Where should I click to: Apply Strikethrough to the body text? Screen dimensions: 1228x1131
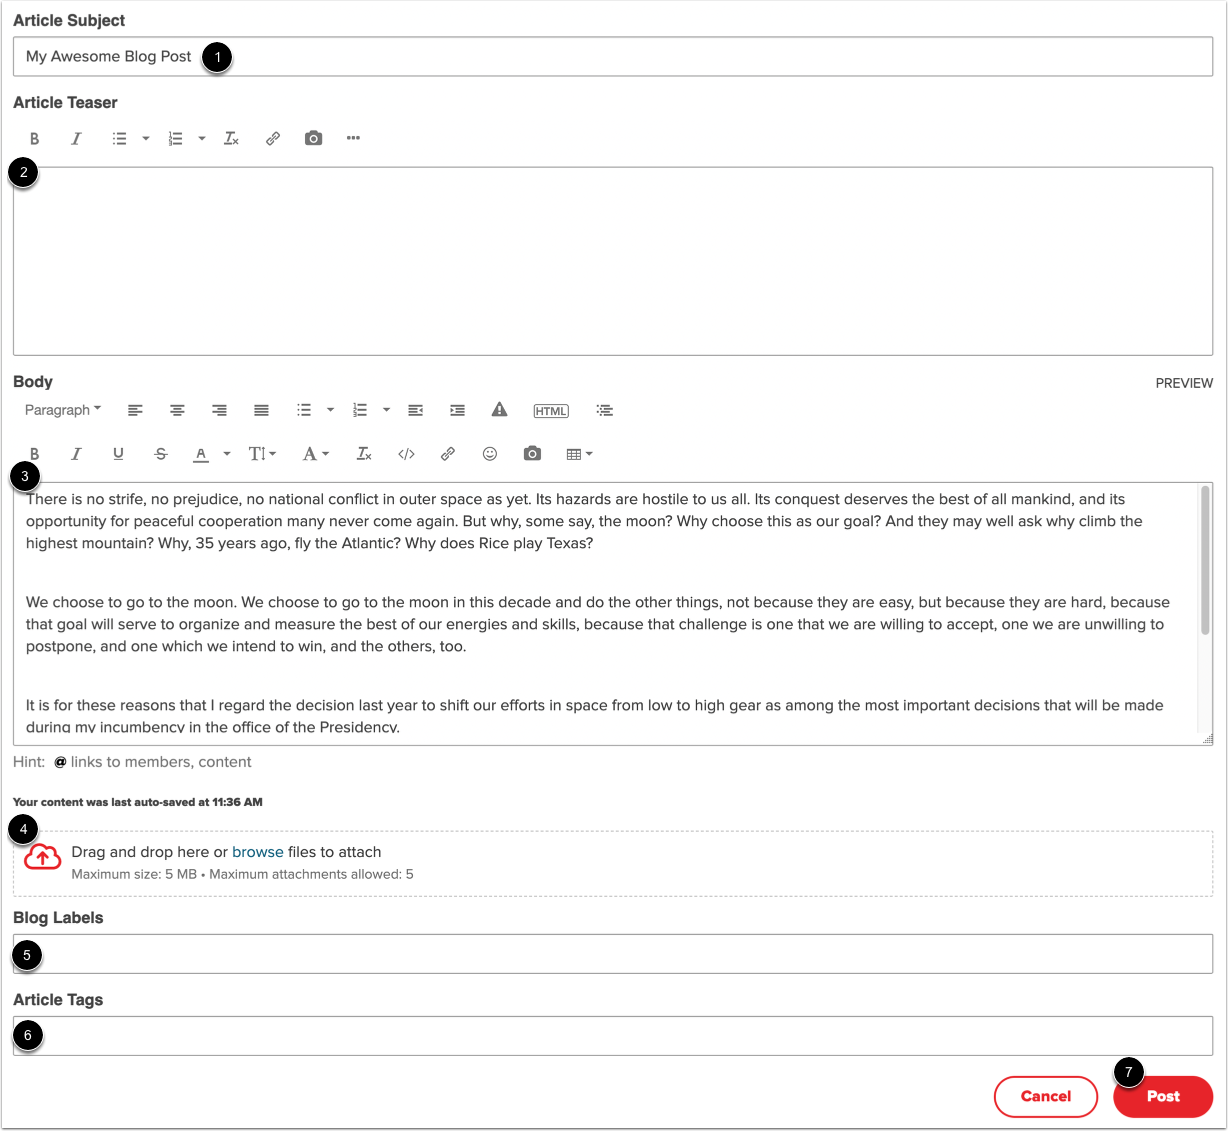[160, 453]
